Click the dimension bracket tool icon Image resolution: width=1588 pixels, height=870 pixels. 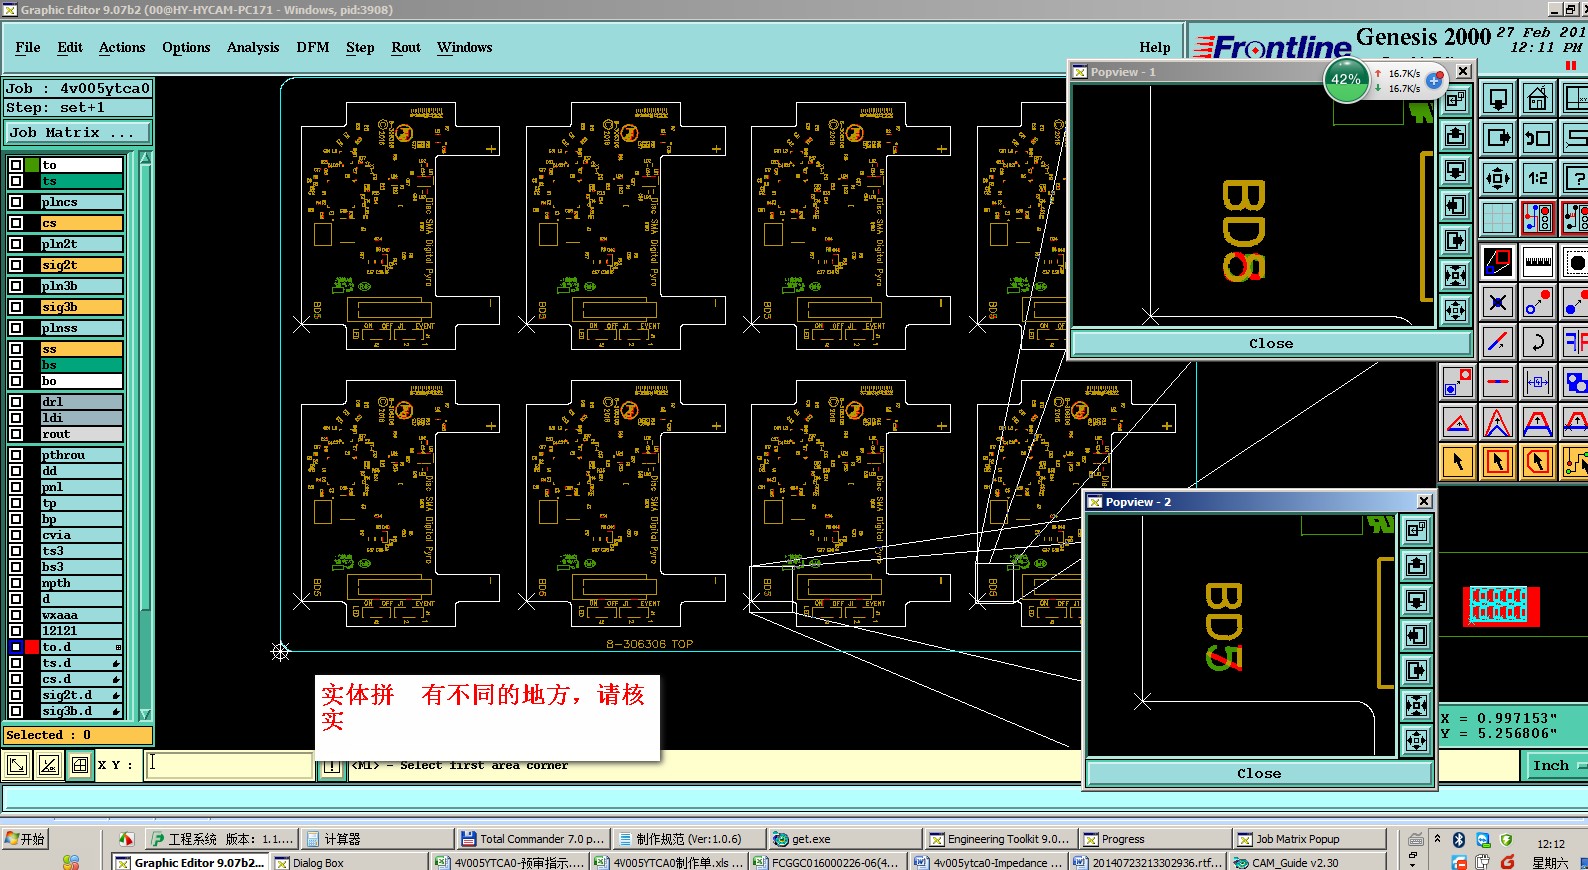pyautogui.click(x=1538, y=382)
